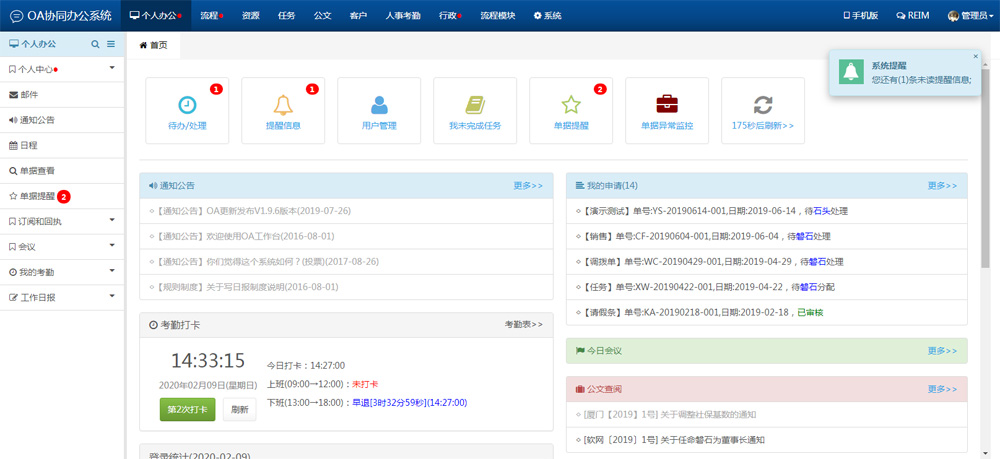Toggle the sidebar list menu icon

[111, 45]
